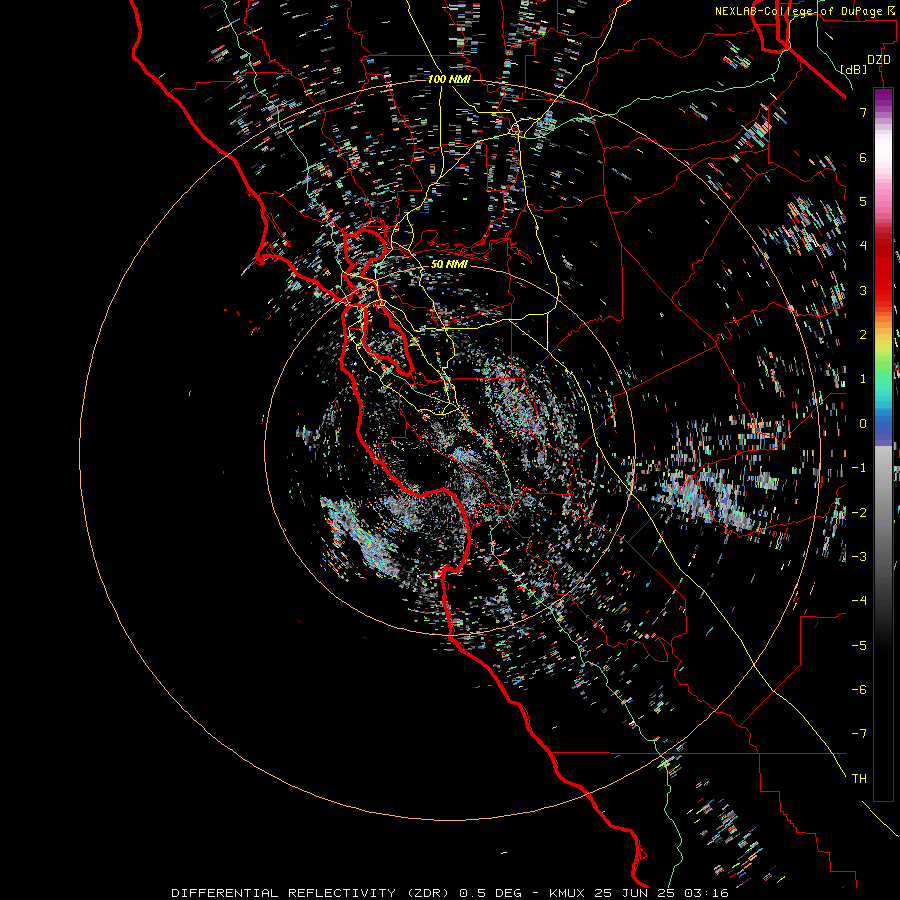Viewport: 900px width, 900px height.
Task: Click the "DZD" product label above the scale
Action: (878, 60)
